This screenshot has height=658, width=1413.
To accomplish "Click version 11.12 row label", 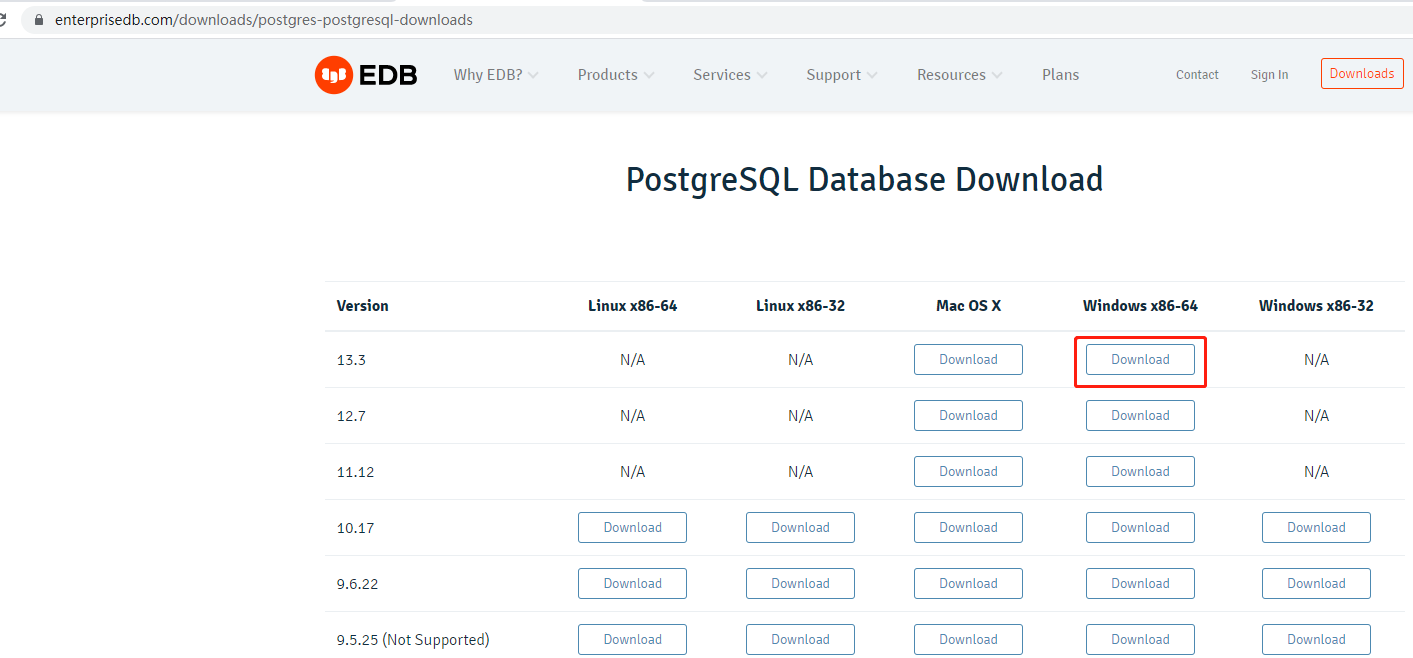I will [355, 472].
